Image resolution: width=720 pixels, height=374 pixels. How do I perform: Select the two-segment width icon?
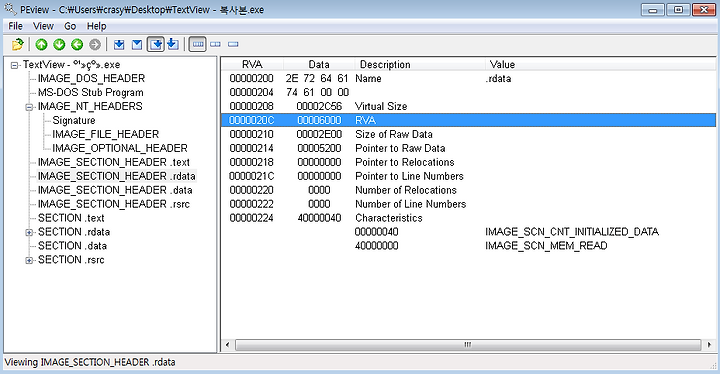(215, 45)
